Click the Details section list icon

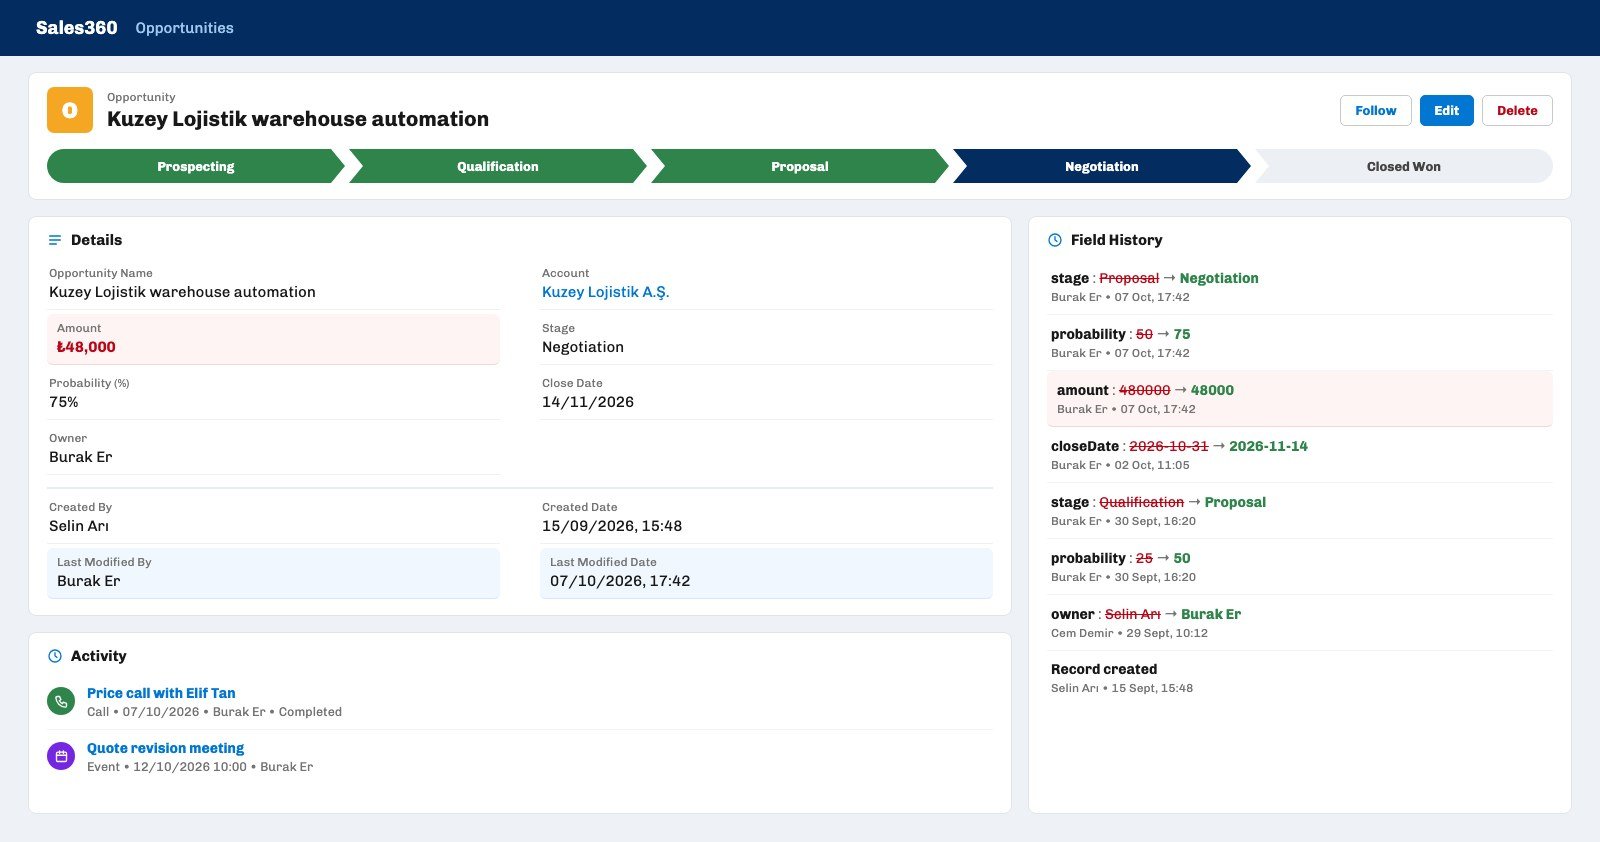pos(55,240)
